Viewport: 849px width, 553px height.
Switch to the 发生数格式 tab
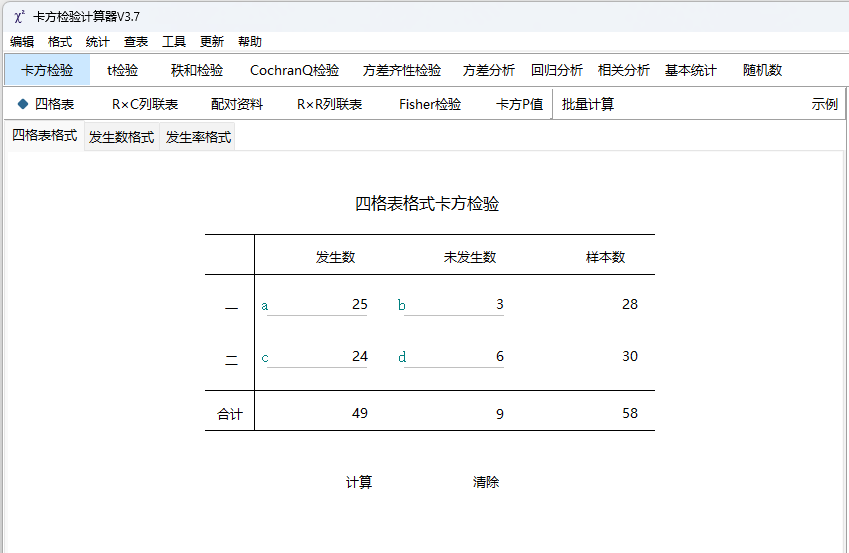coord(122,137)
